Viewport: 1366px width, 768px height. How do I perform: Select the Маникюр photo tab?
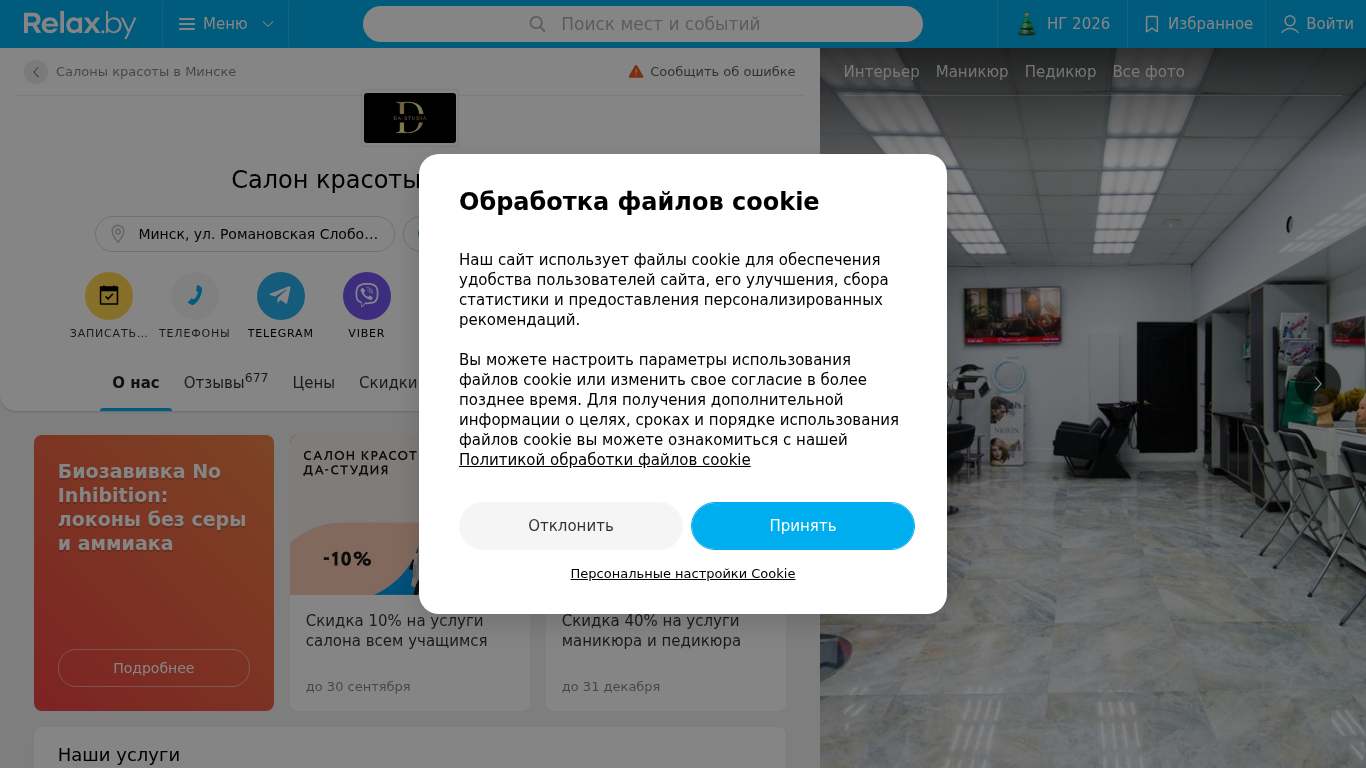(x=972, y=72)
